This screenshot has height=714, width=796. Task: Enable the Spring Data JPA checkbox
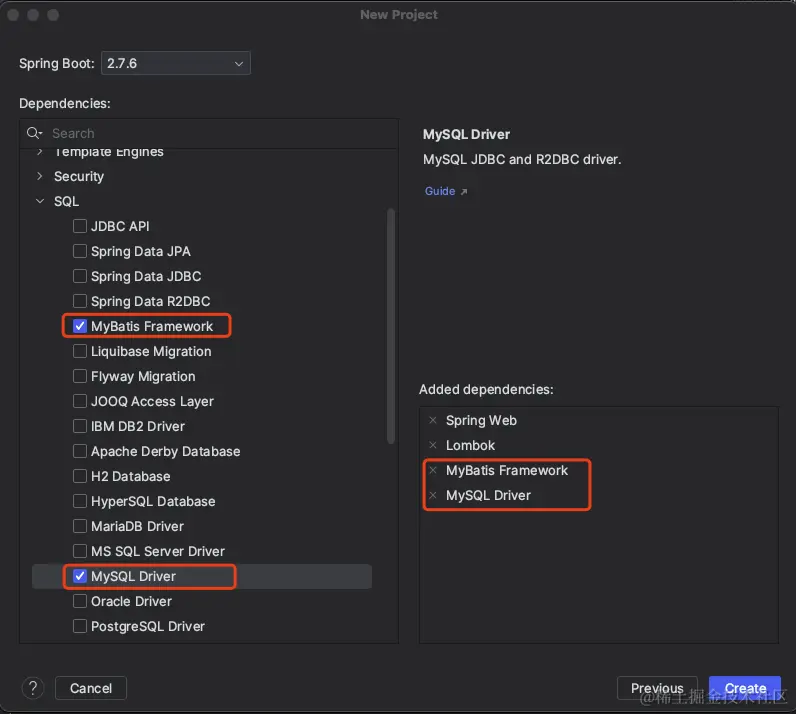click(80, 251)
